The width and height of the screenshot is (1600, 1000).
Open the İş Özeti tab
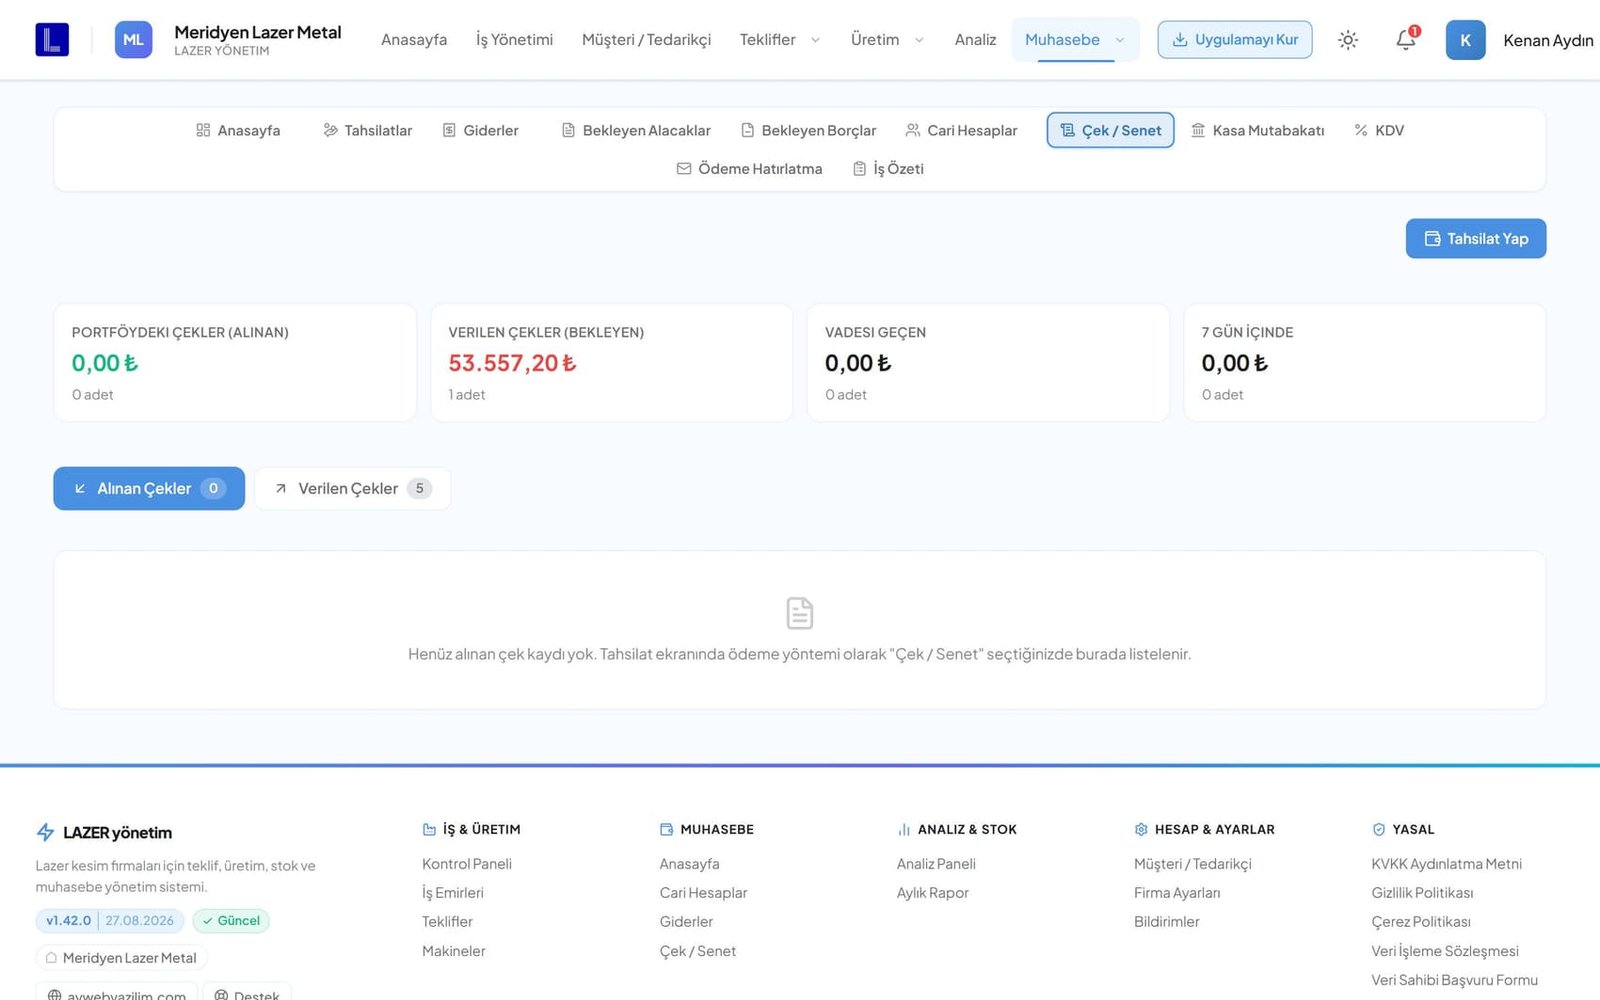pos(888,169)
